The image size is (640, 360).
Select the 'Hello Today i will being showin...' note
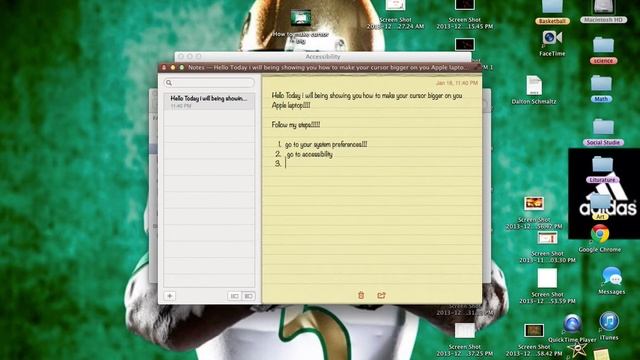pos(209,101)
